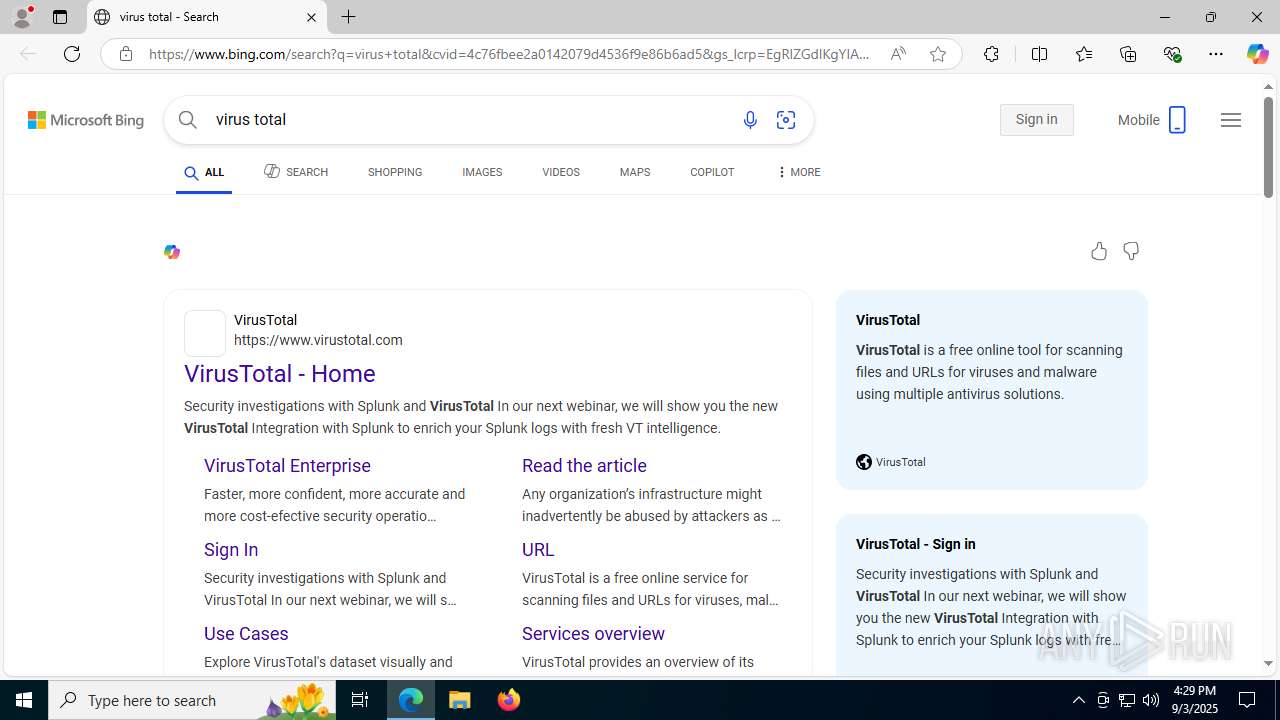
Task: Open the Collections icon
Action: coord(1128,54)
